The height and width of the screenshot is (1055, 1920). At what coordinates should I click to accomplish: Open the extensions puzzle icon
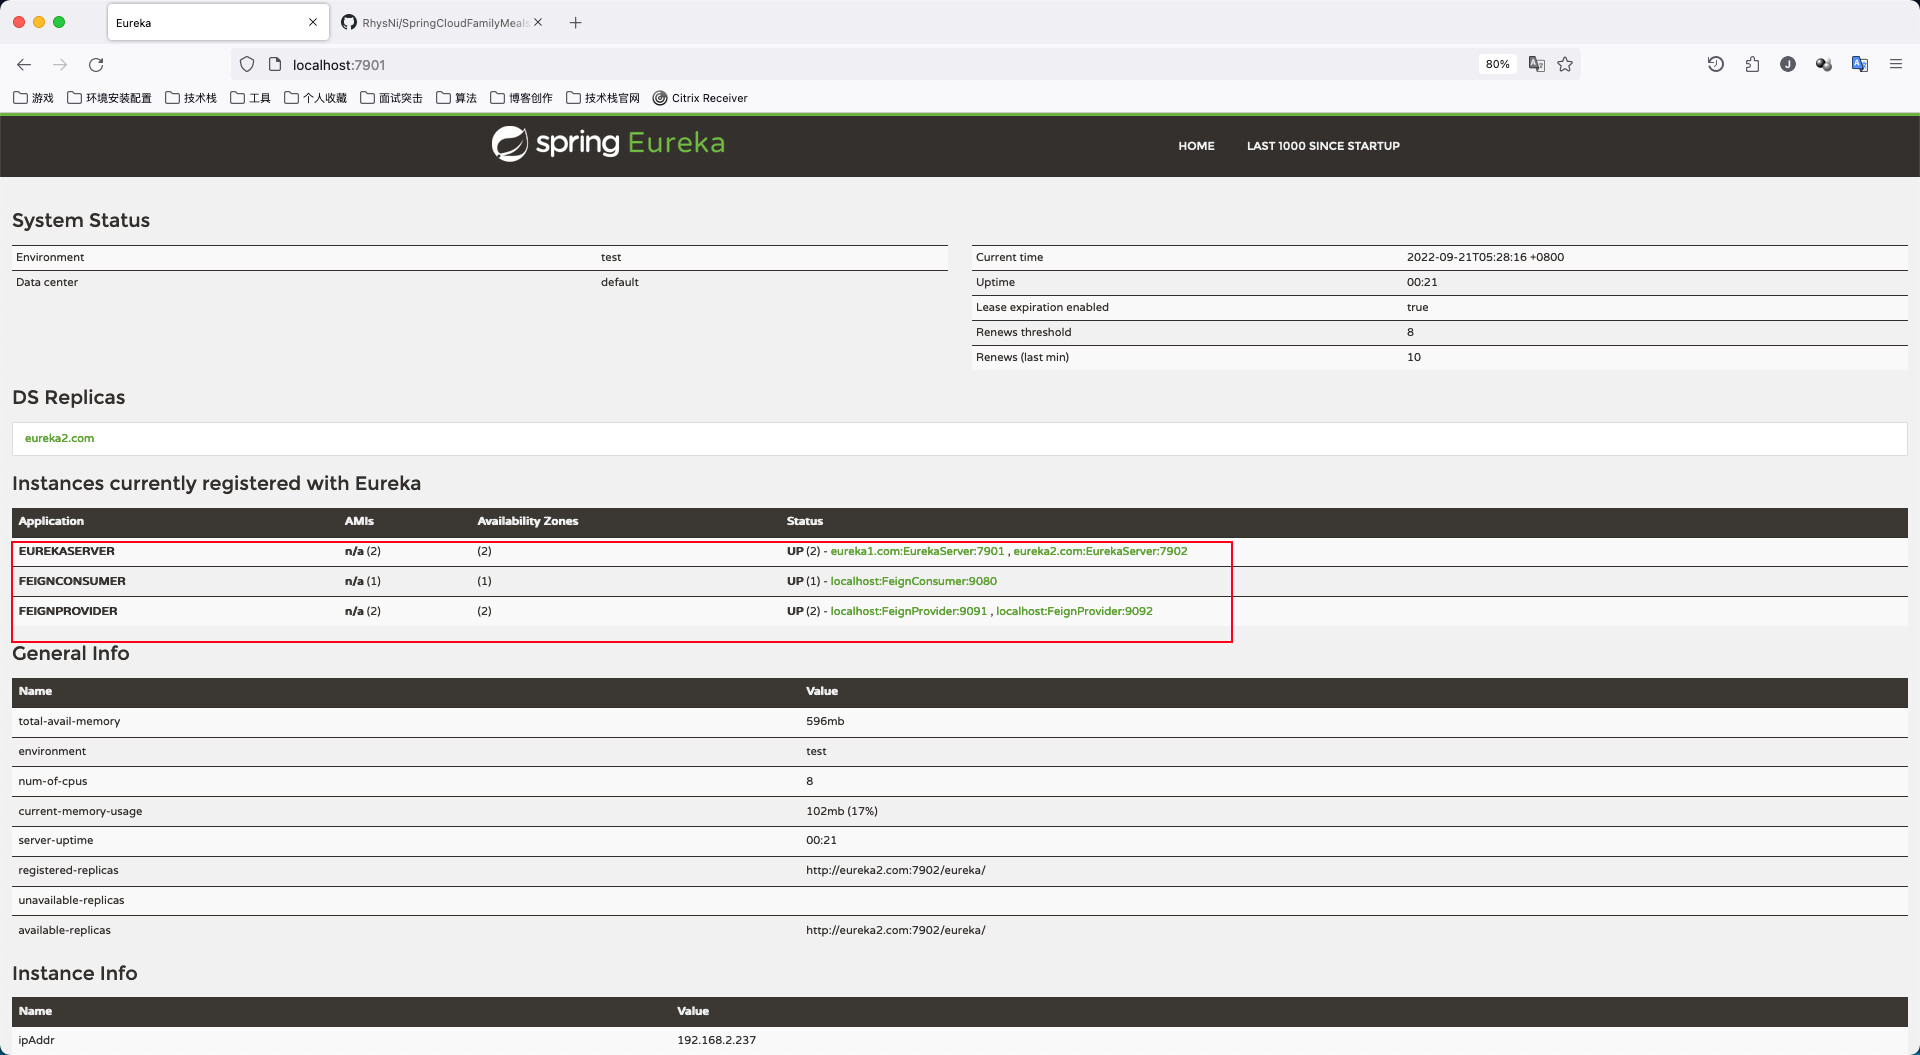pyautogui.click(x=1752, y=64)
